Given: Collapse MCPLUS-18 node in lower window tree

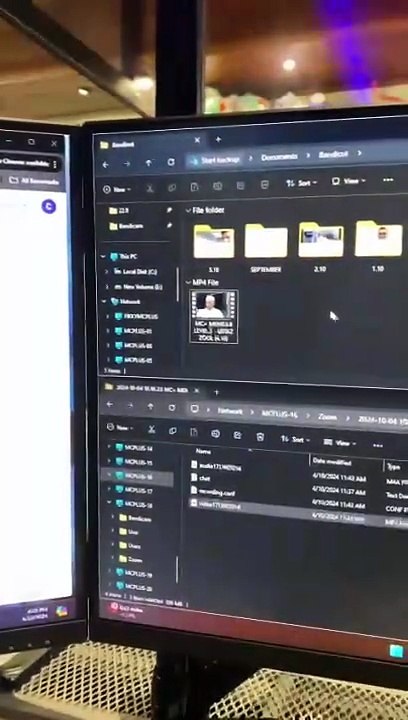Looking at the screenshot, I should (109, 503).
